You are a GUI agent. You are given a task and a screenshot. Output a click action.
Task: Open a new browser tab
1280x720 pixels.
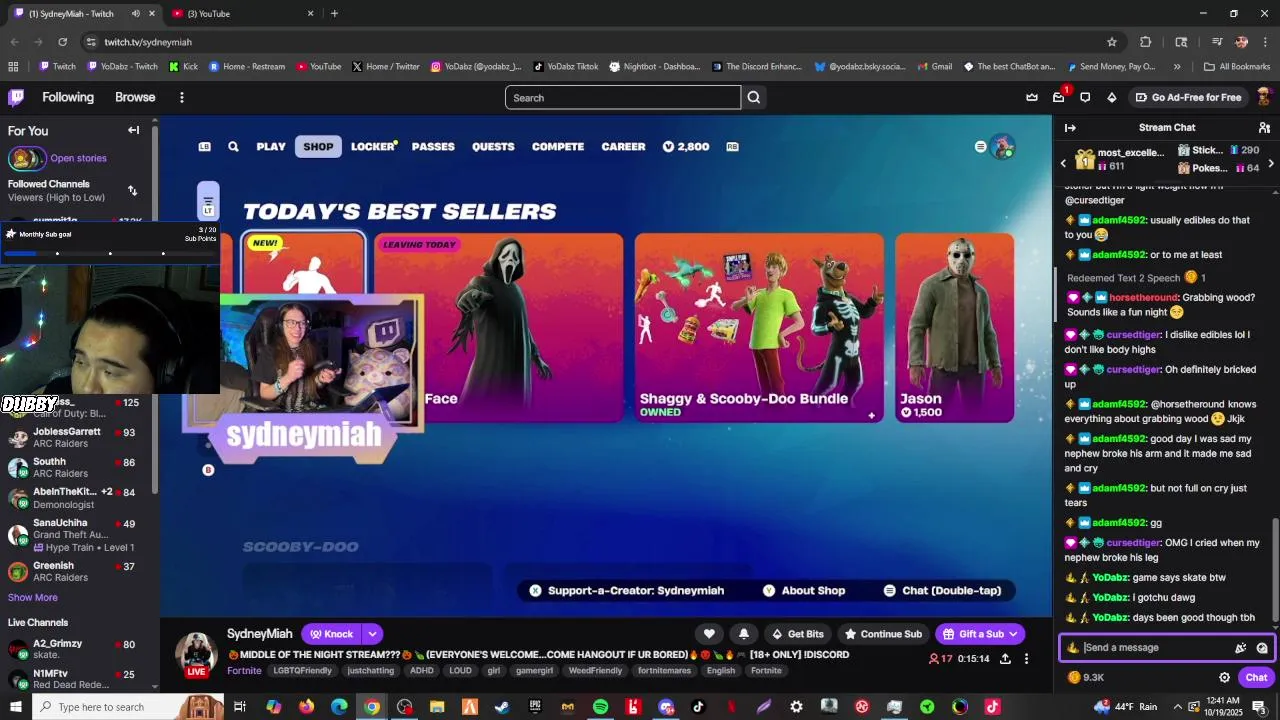(x=334, y=14)
